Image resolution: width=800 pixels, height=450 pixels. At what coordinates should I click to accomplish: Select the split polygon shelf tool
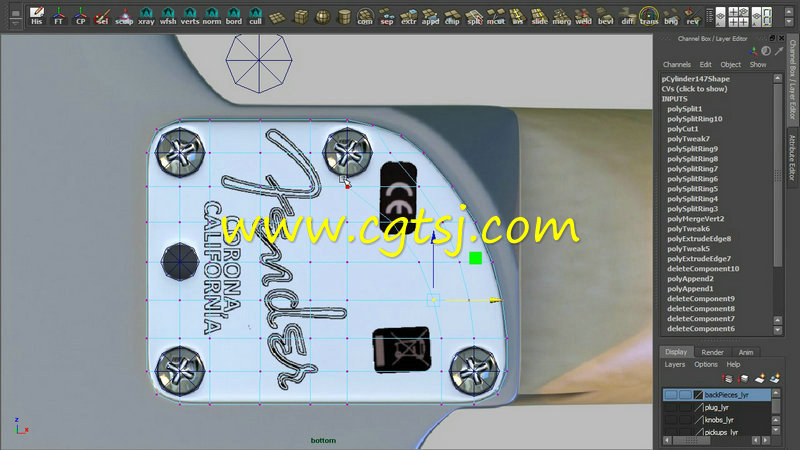point(474,16)
